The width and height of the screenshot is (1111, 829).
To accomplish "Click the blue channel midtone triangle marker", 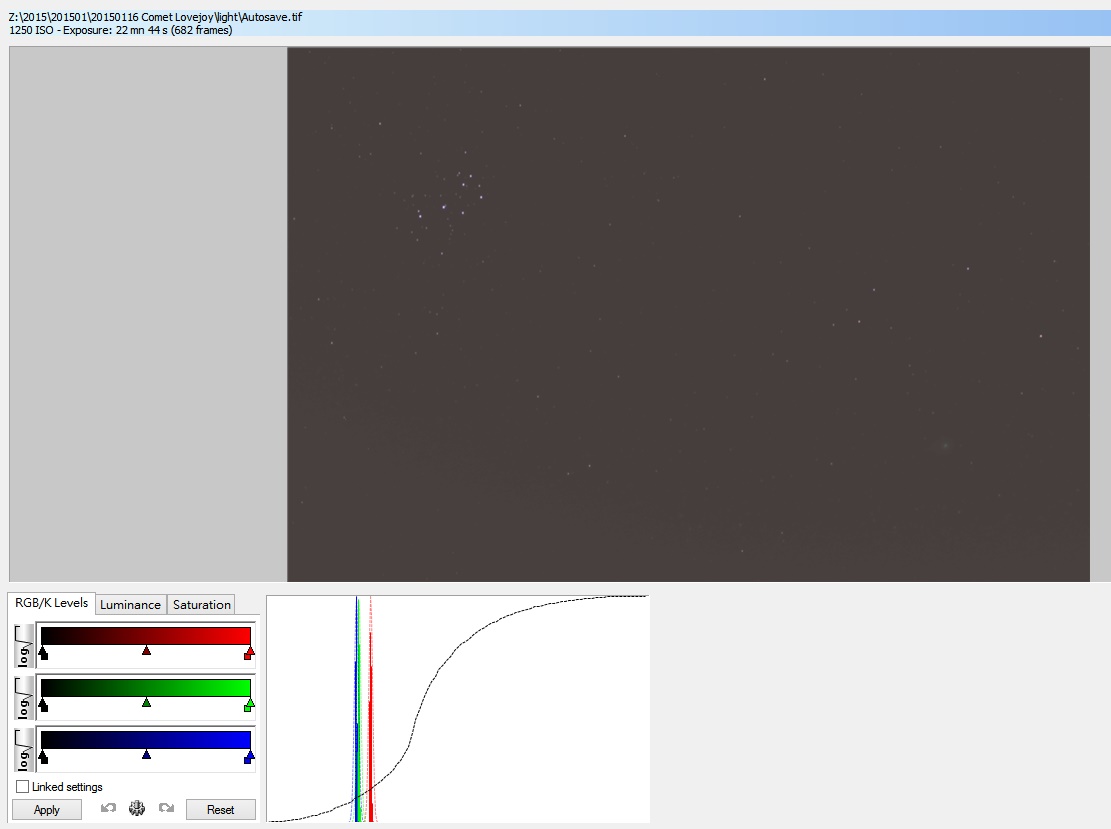I will (x=147, y=755).
